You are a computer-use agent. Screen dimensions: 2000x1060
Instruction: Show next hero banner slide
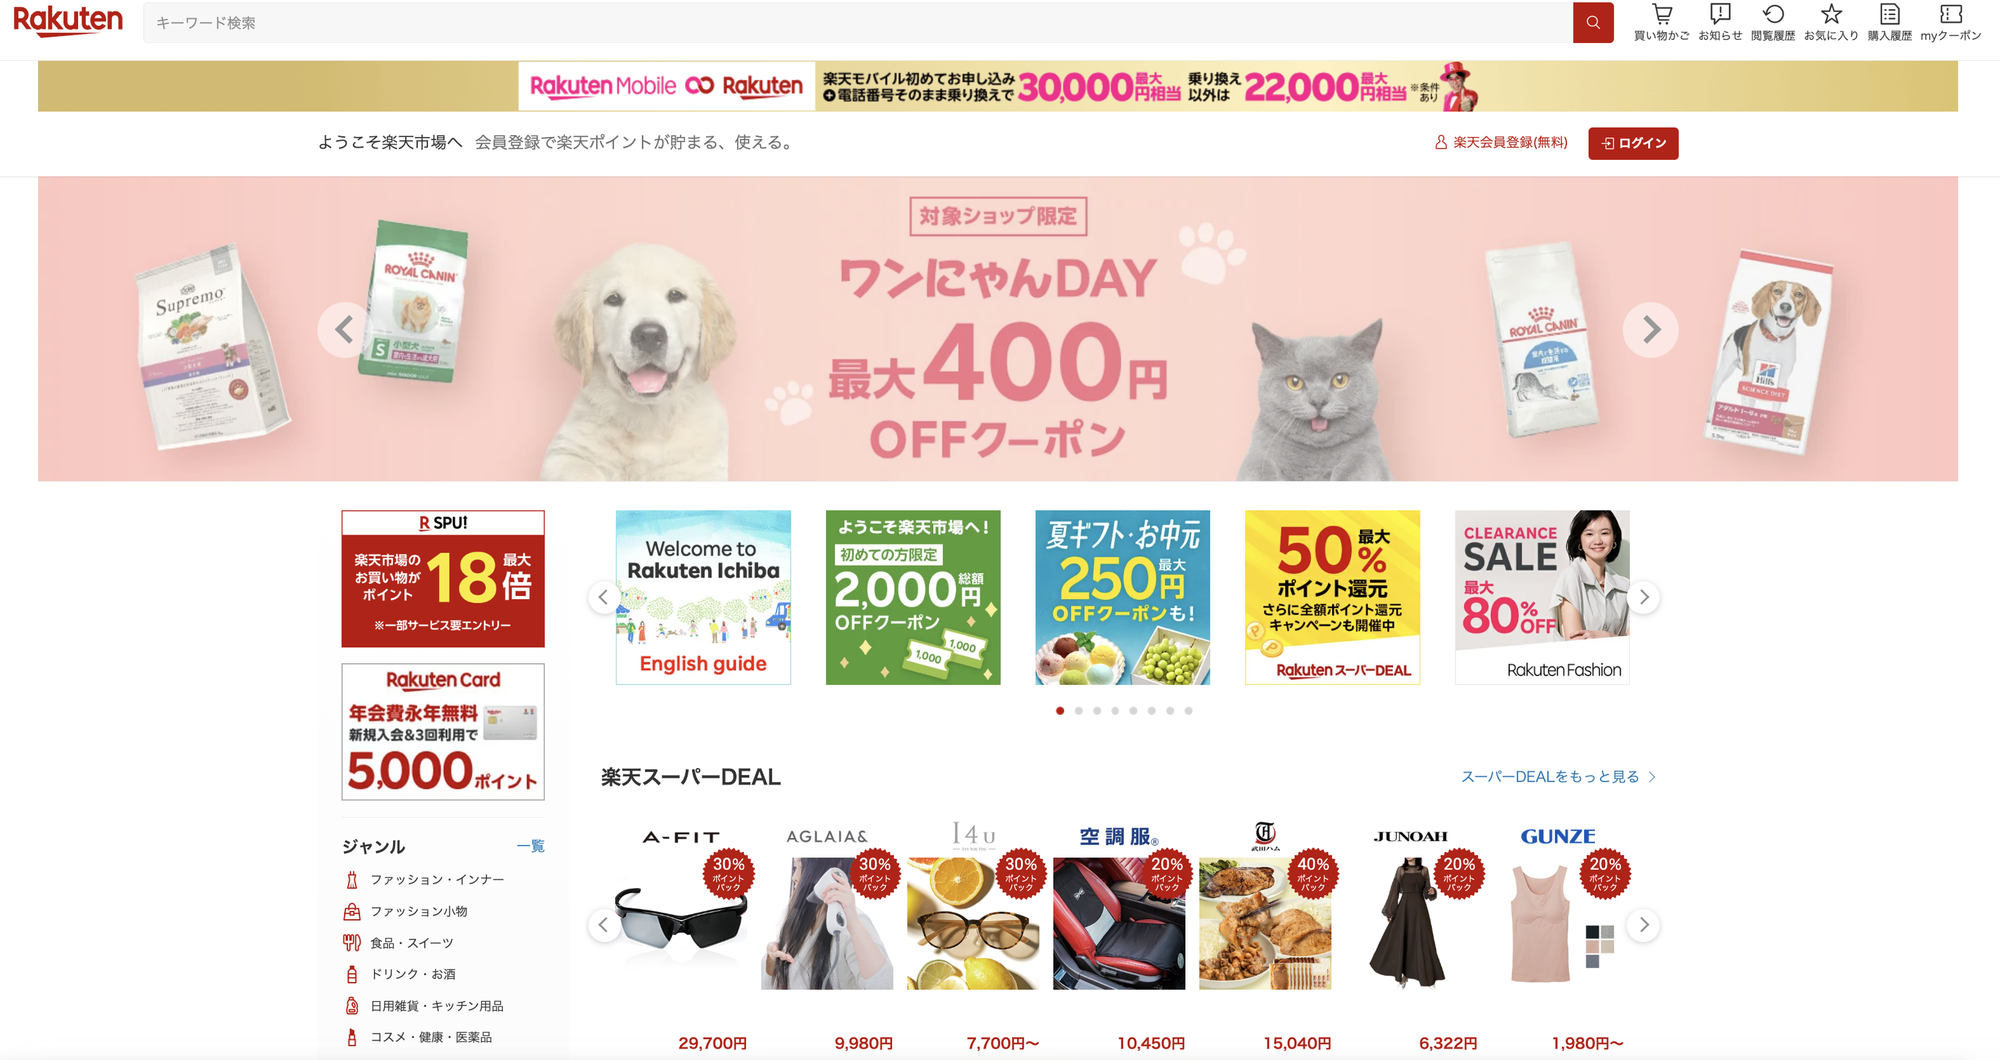[x=1650, y=329]
